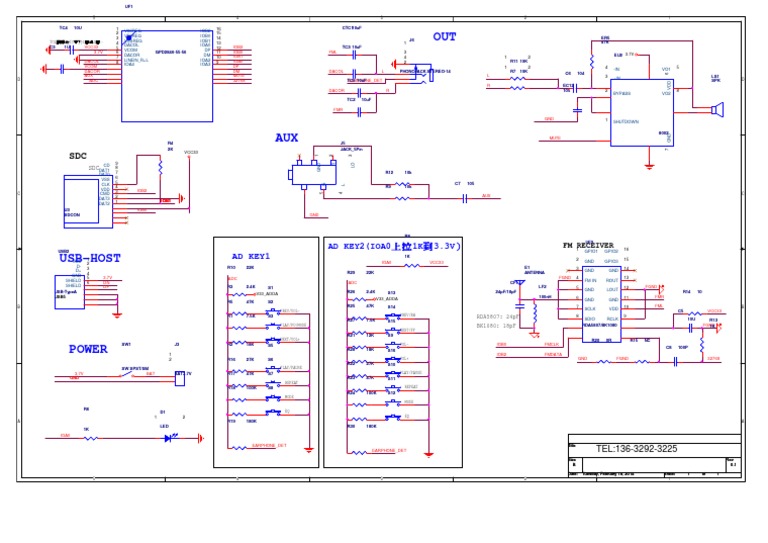This screenshot has height=543, width=768.
Task: Click the "USB-HOST" section heading
Action: (x=90, y=258)
